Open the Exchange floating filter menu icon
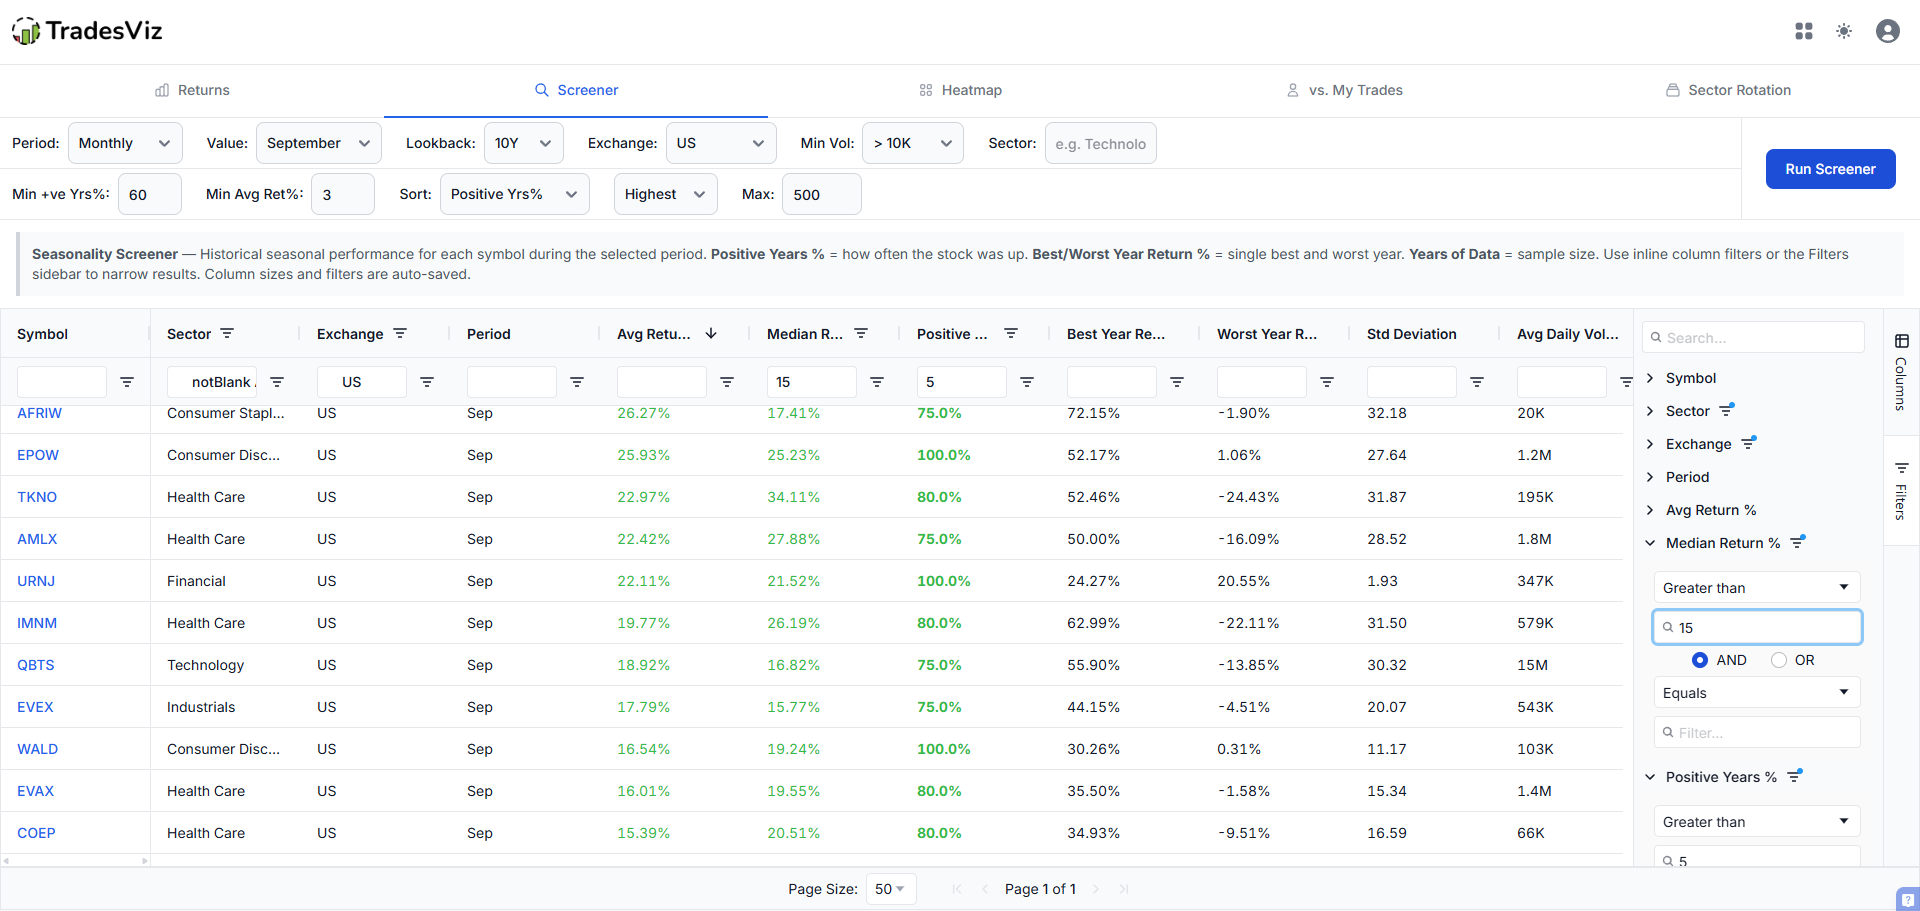This screenshot has height=911, width=1920. 427,382
